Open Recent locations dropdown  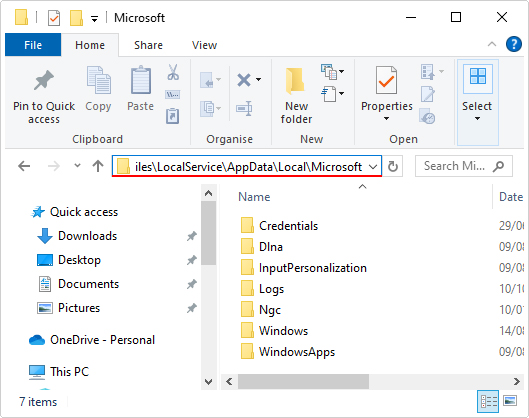point(77,166)
